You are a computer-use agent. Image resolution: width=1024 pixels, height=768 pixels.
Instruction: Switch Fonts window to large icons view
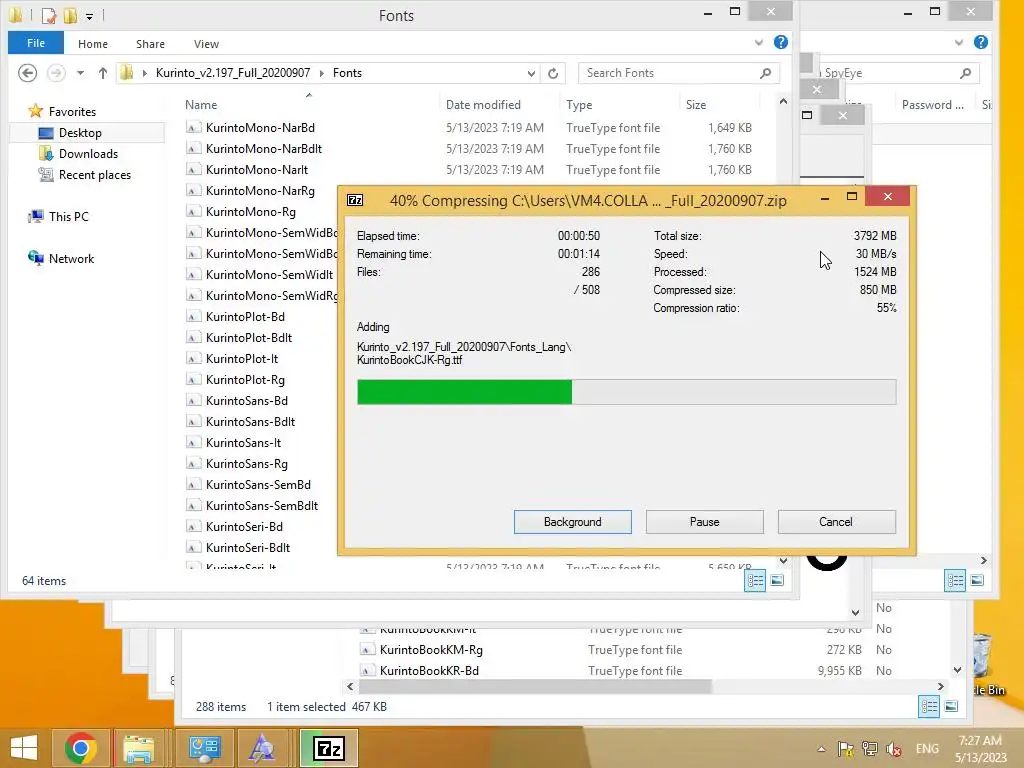click(777, 581)
